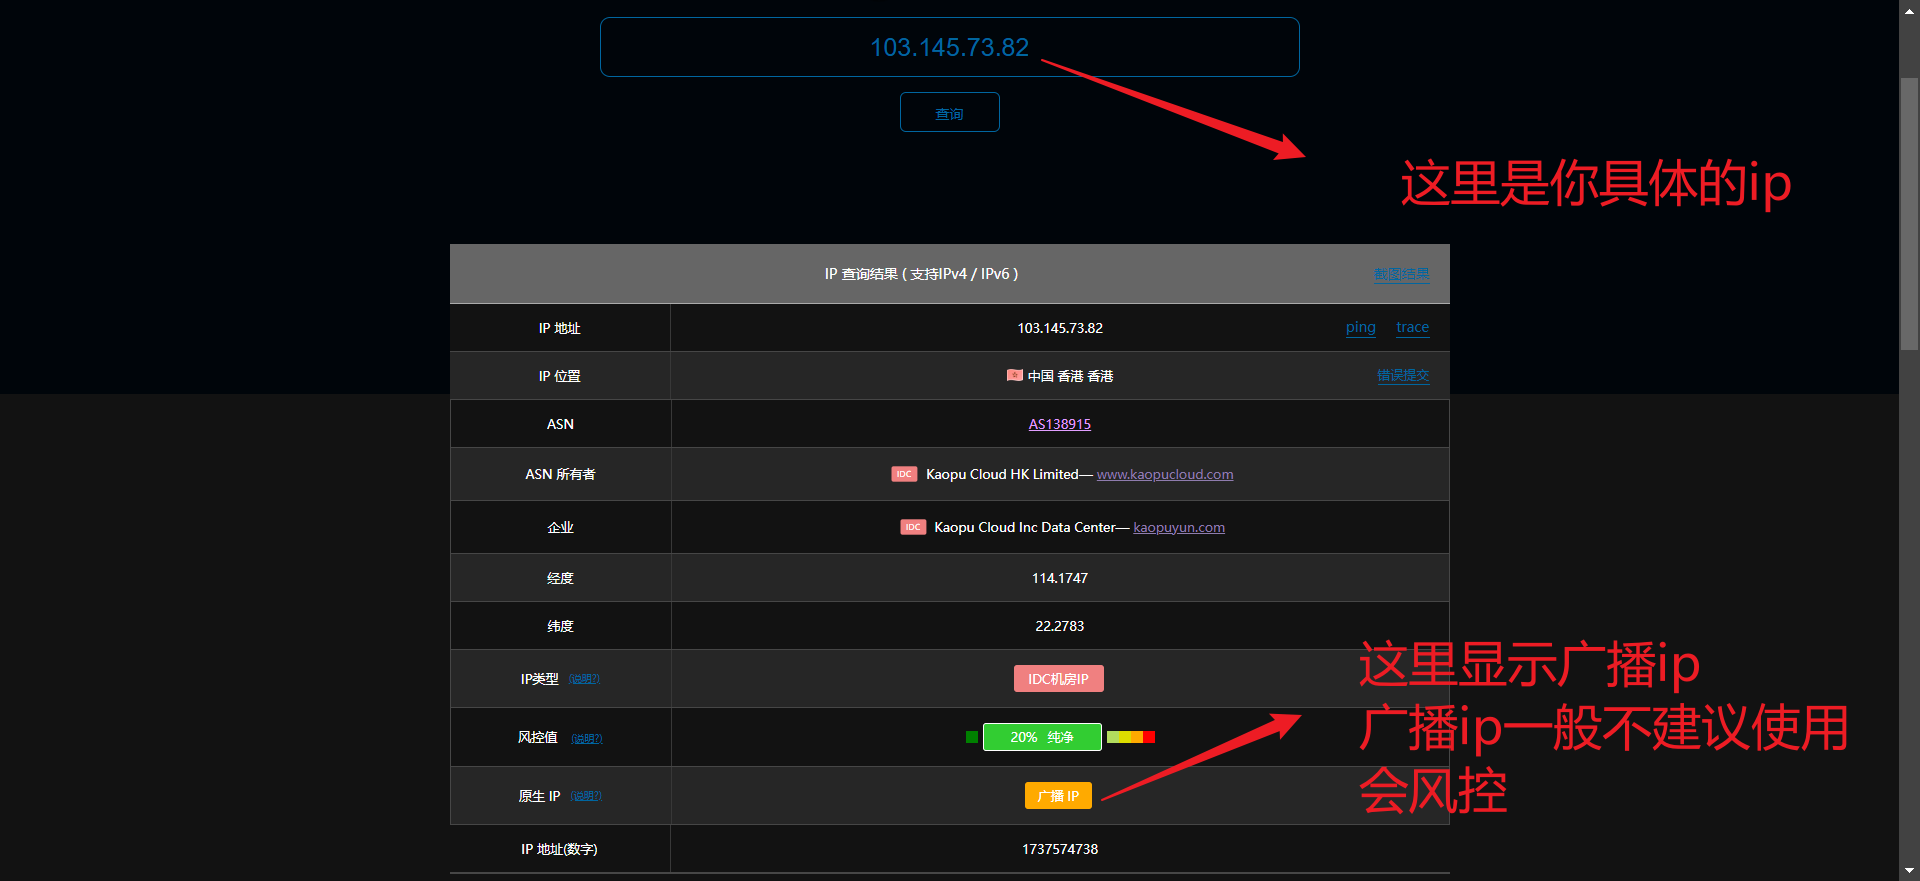Click the IDC badge beside Kaopu Cloud Inc
Screen dimensions: 1920x881
913,527
